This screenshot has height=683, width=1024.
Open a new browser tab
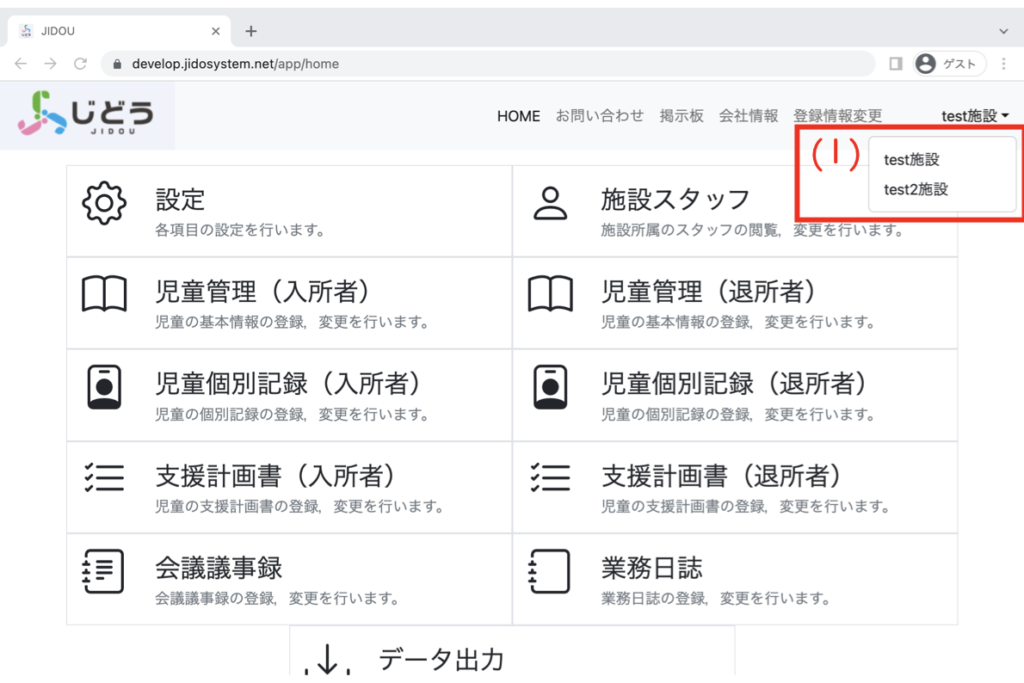[x=251, y=31]
